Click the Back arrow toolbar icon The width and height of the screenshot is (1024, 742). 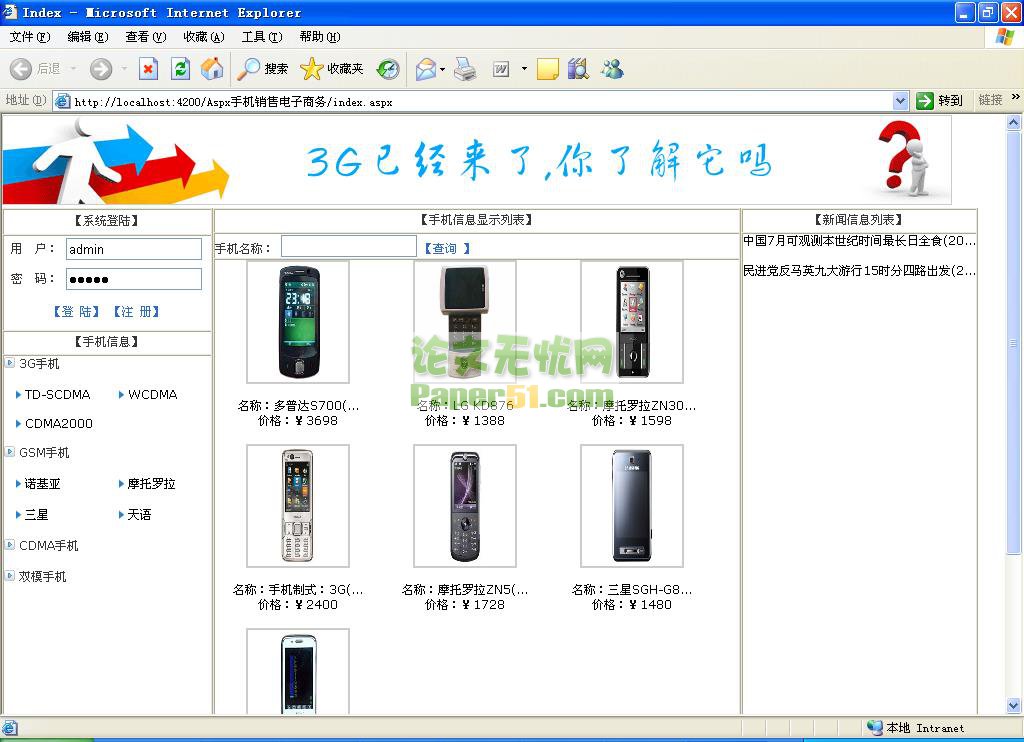point(21,69)
